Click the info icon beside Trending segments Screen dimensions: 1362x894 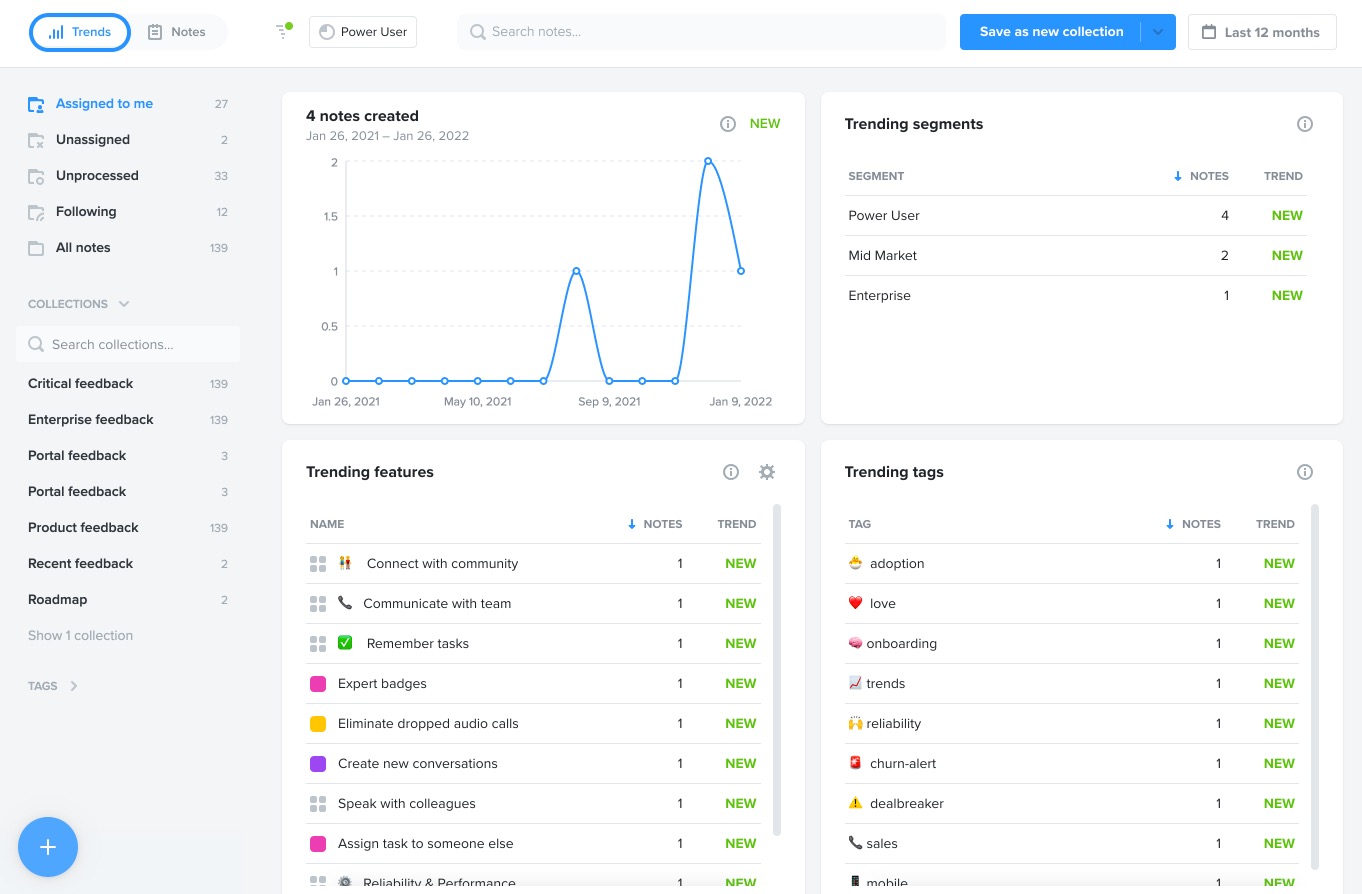pyautogui.click(x=1305, y=123)
